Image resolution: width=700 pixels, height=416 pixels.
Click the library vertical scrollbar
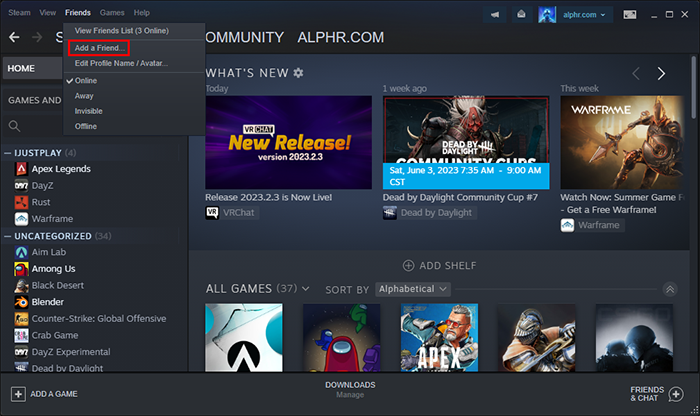(x=694, y=87)
